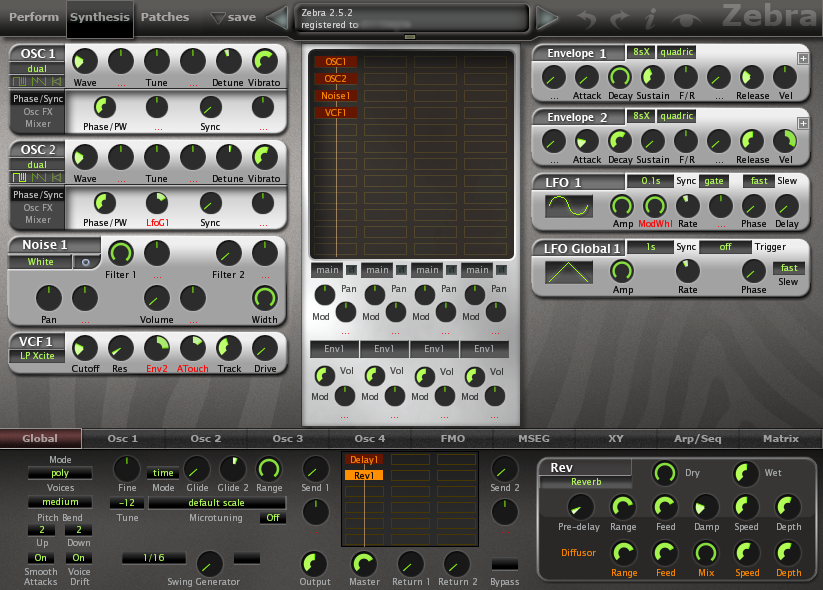Open the save dropdown menu
823x590 pixels.
pyautogui.click(x=233, y=17)
